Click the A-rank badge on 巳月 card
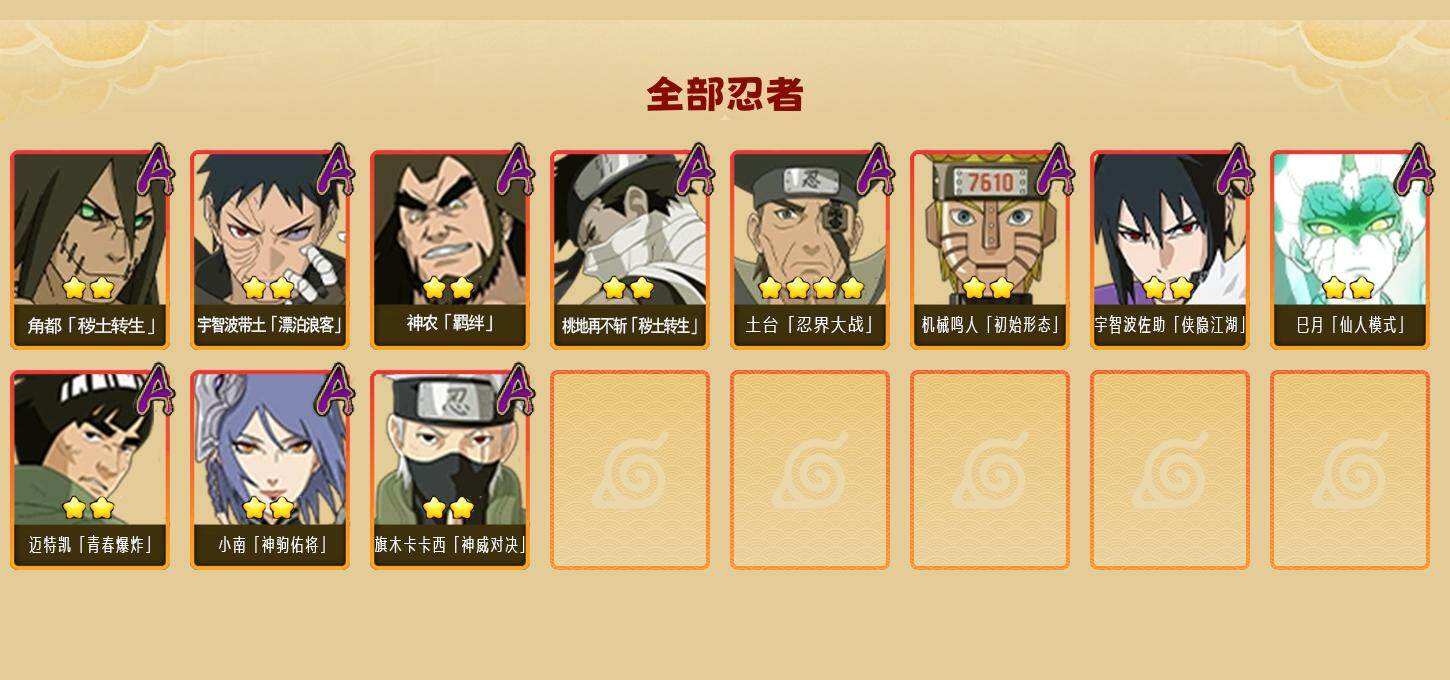The image size is (1450, 680). point(1415,170)
